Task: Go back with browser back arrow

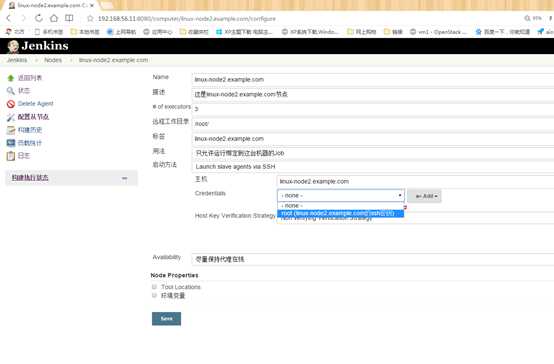Action: pyautogui.click(x=9, y=18)
